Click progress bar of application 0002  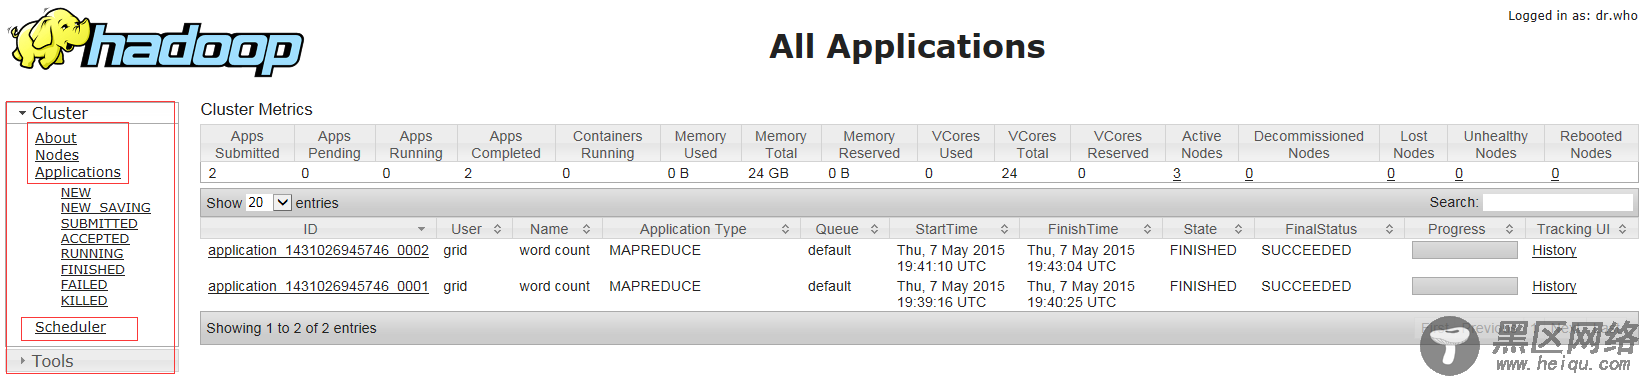click(x=1464, y=250)
